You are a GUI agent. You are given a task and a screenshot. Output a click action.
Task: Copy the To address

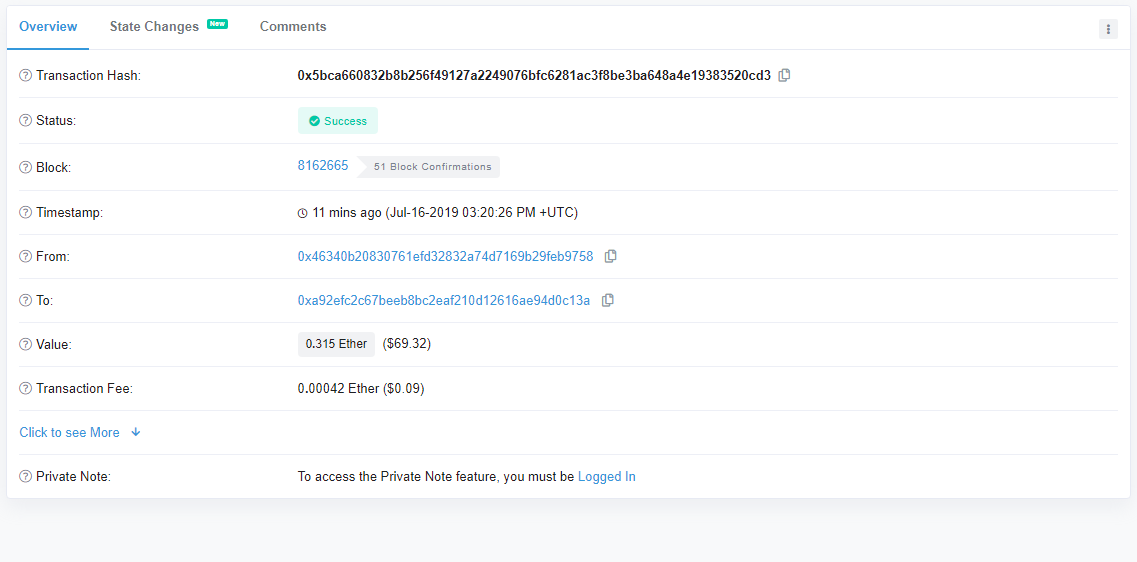pyautogui.click(x=608, y=300)
